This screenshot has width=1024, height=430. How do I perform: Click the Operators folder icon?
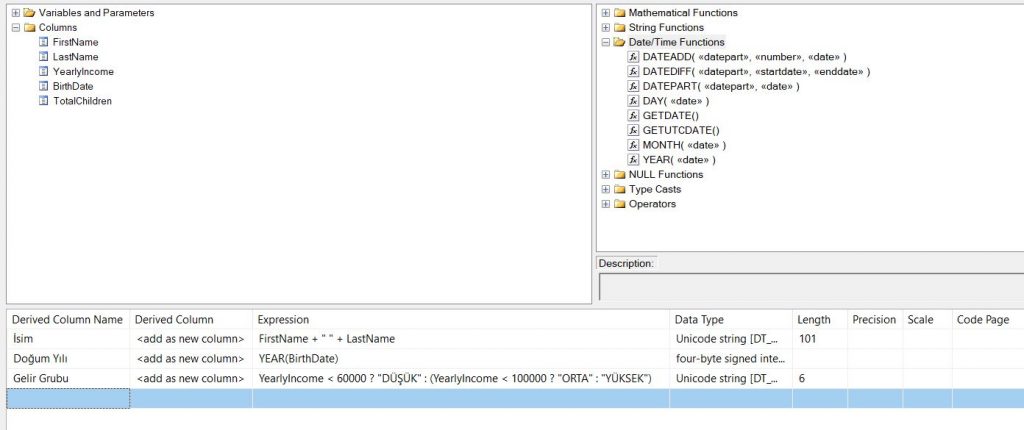pos(619,204)
